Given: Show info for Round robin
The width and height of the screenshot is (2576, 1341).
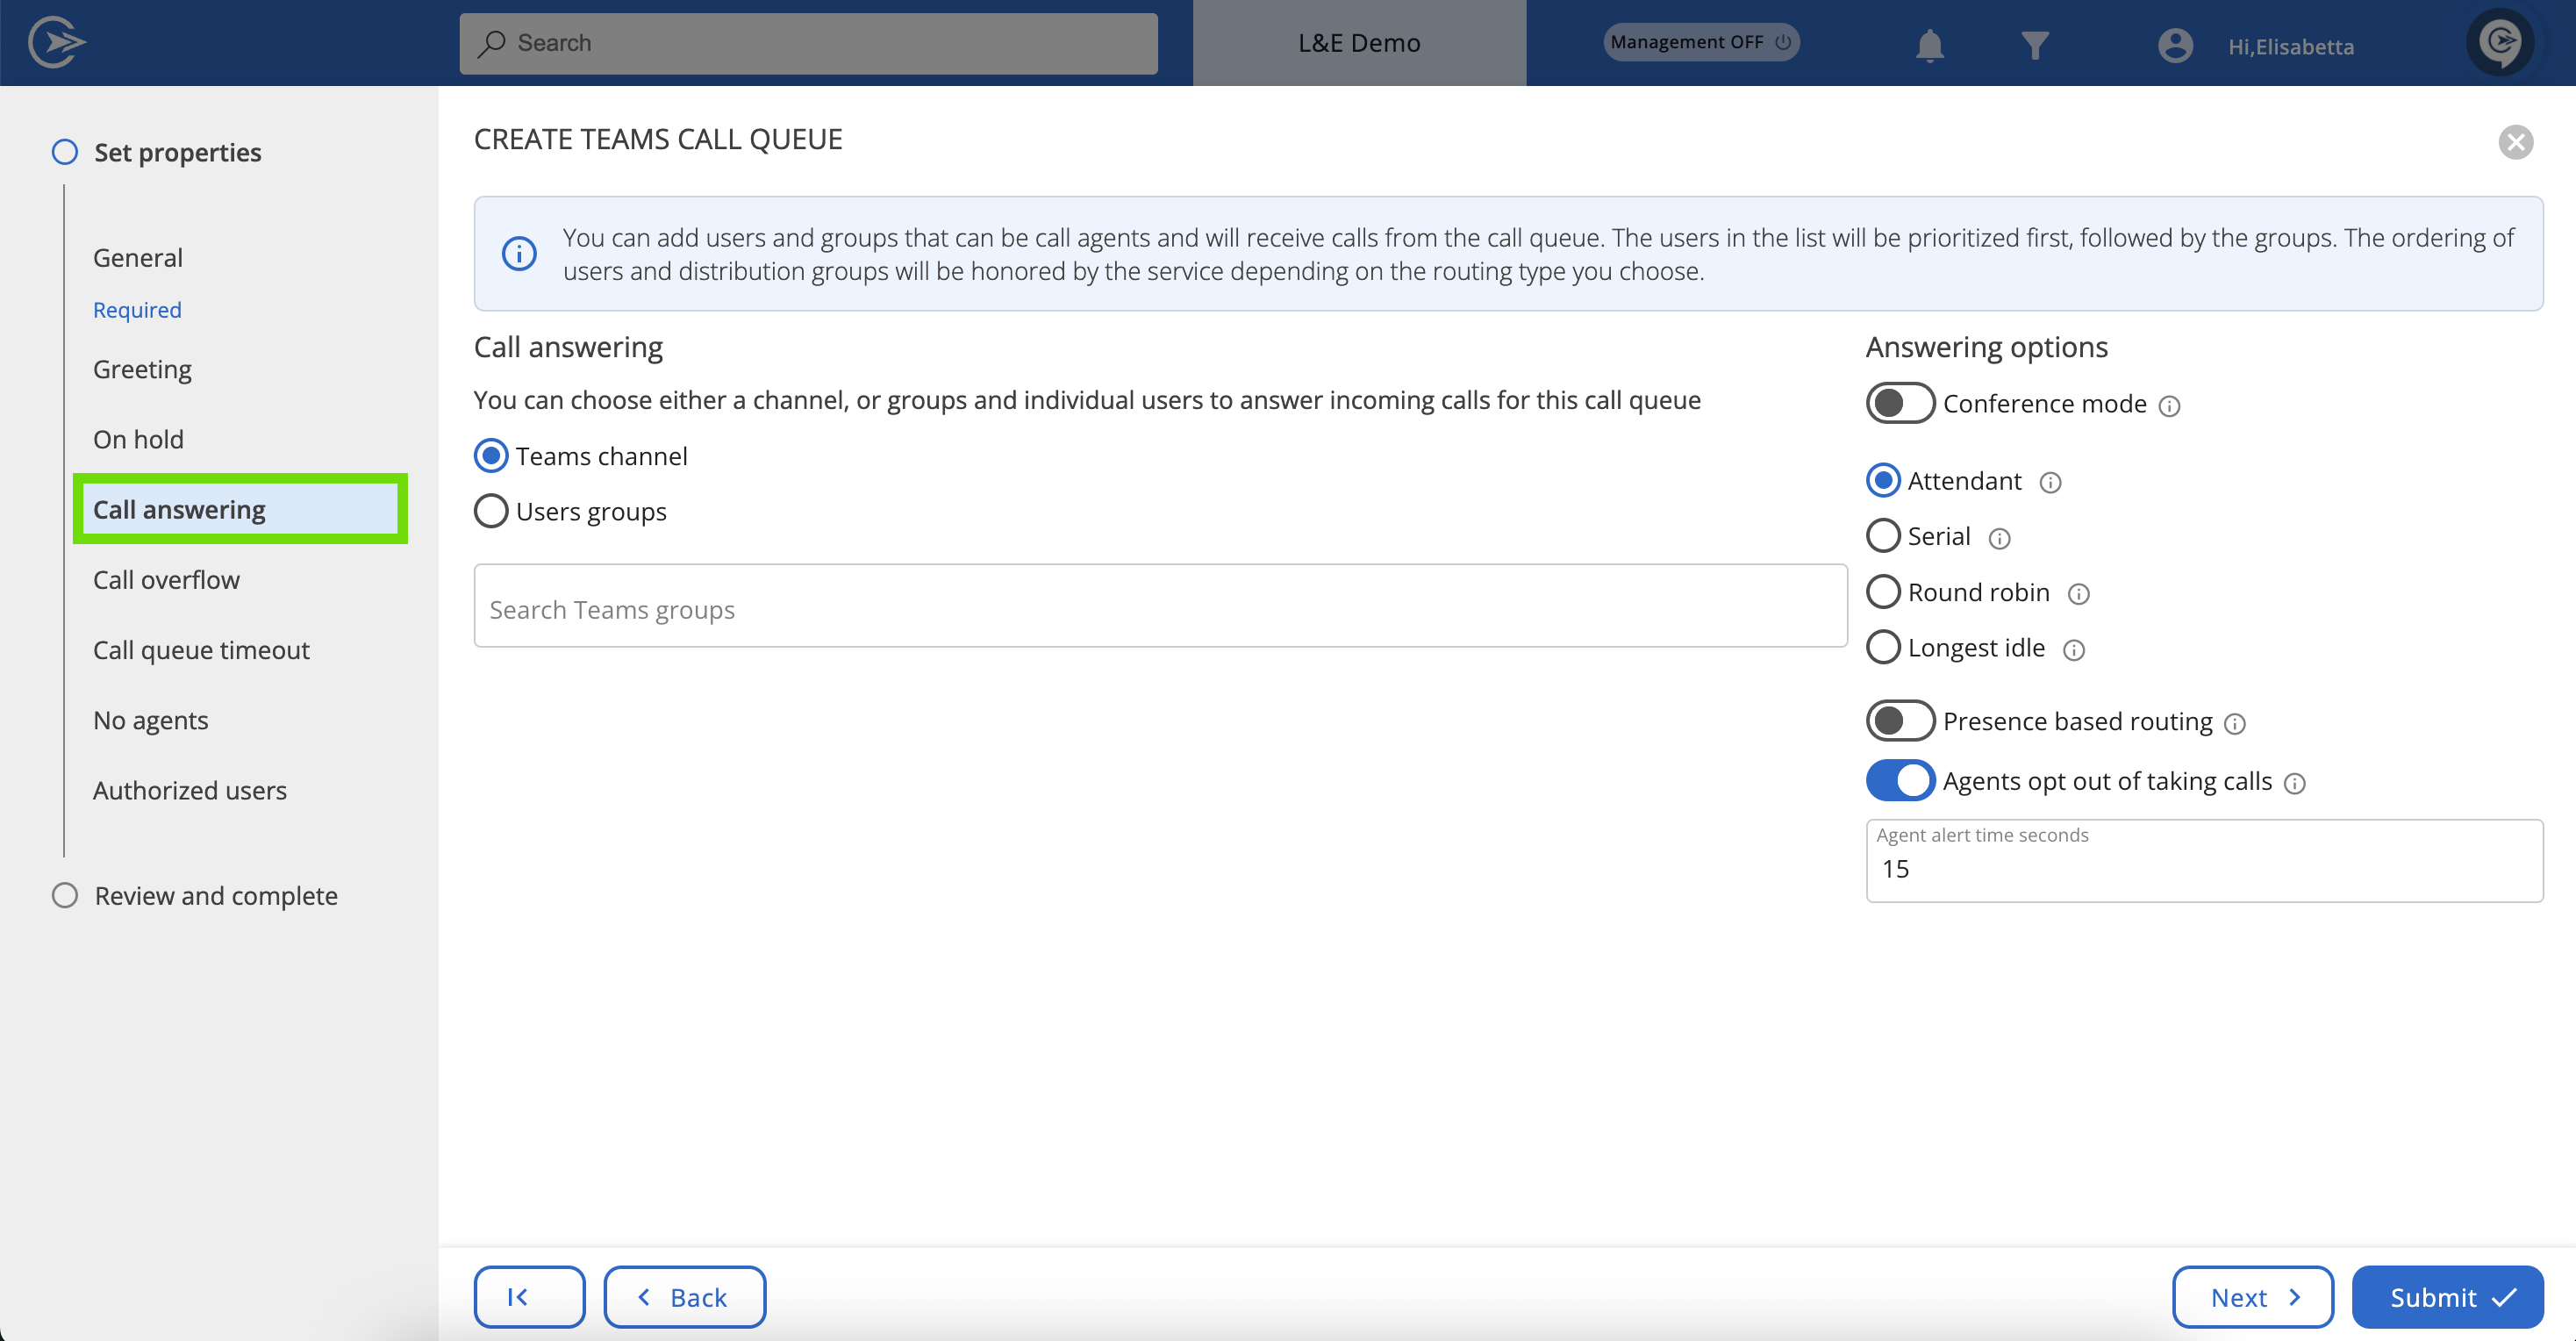Looking at the screenshot, I should tap(2078, 595).
